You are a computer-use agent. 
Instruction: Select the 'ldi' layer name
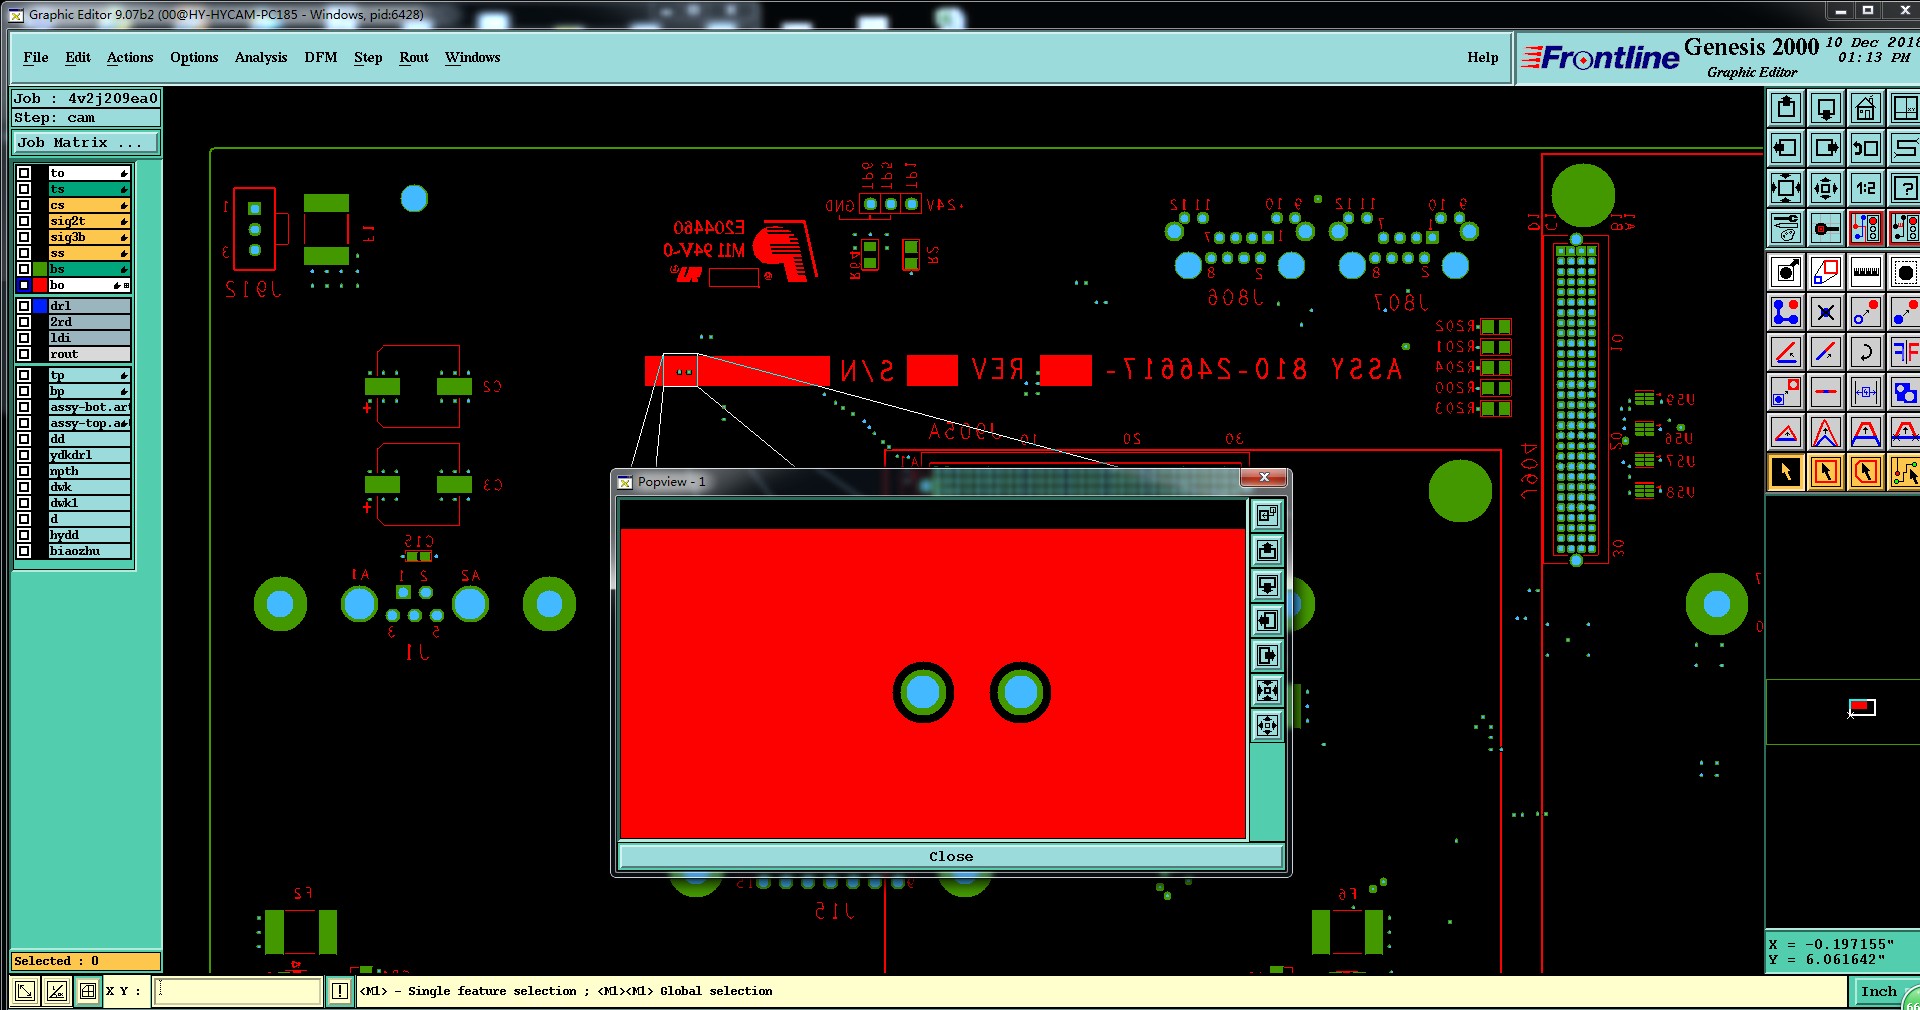coord(89,338)
